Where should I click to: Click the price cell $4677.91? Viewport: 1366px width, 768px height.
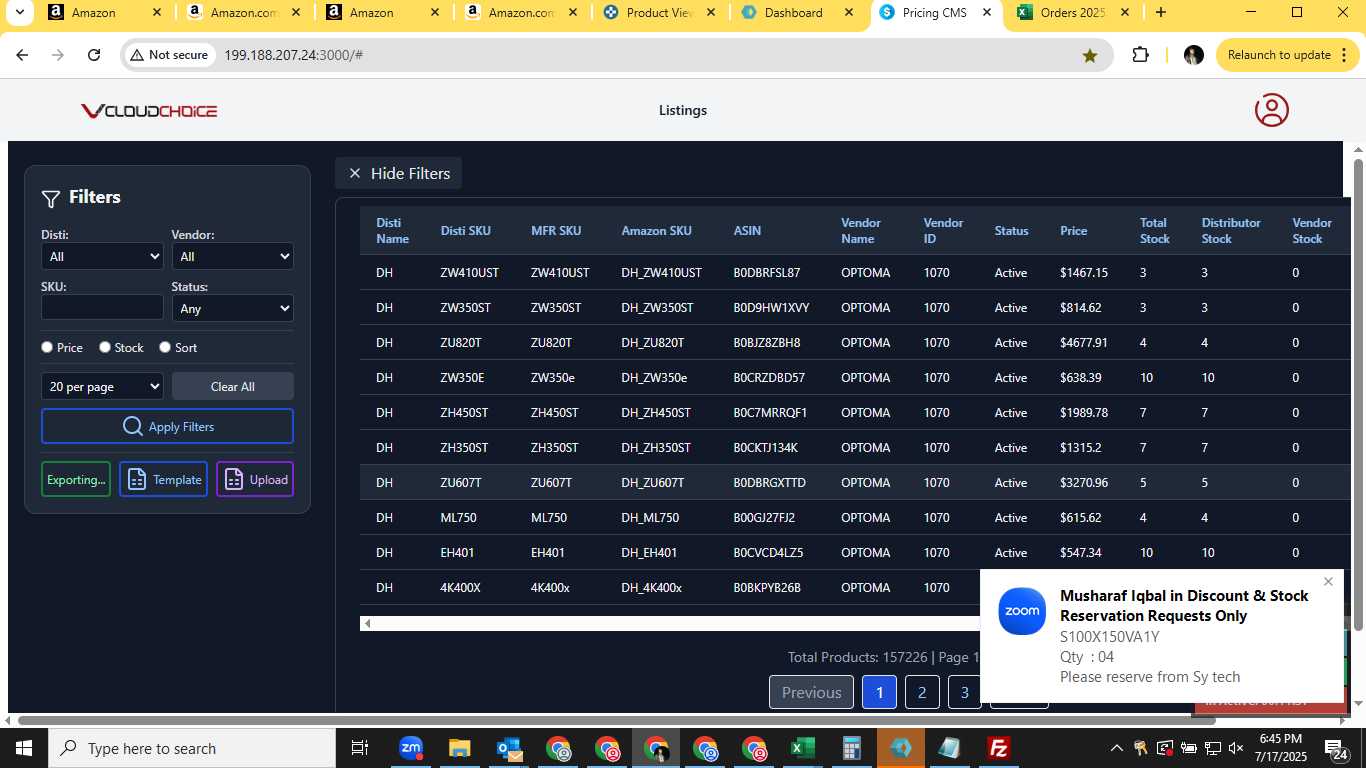[x=1084, y=342]
